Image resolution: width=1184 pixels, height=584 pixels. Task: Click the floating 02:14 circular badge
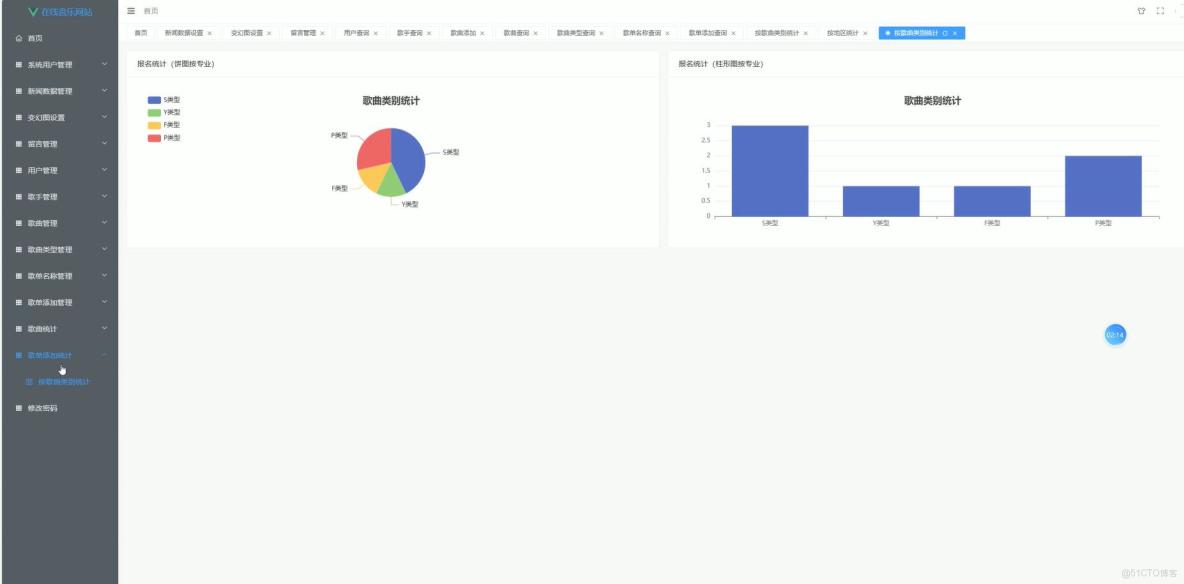[x=1116, y=335]
